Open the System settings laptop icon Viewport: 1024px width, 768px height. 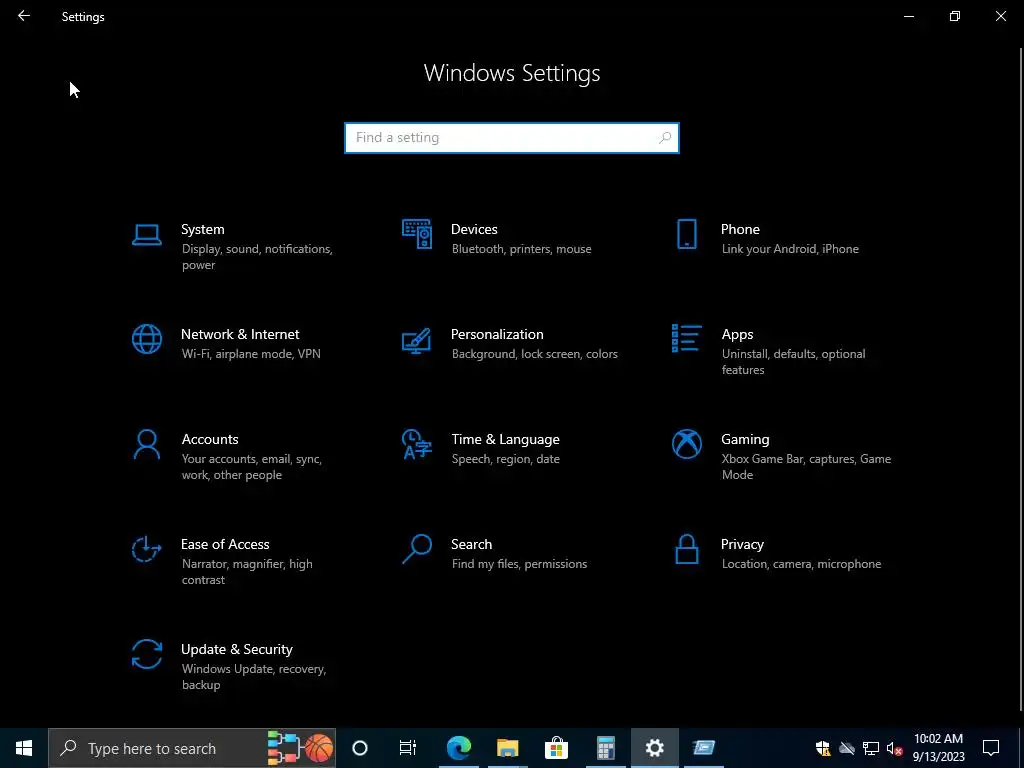pos(146,234)
